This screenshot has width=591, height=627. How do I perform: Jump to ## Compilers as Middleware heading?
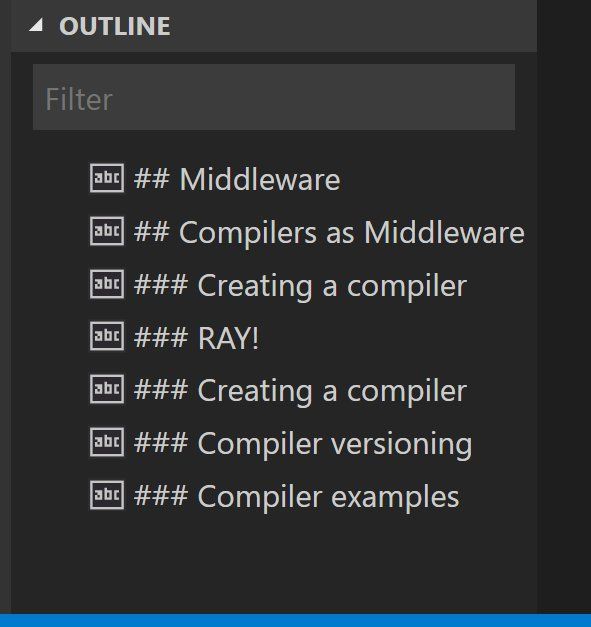tap(329, 232)
